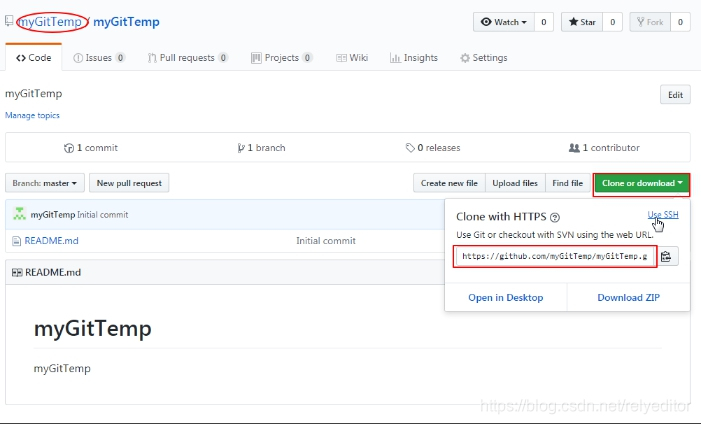Switch to the Issues tab
The width and height of the screenshot is (701, 424).
pyautogui.click(x=99, y=58)
